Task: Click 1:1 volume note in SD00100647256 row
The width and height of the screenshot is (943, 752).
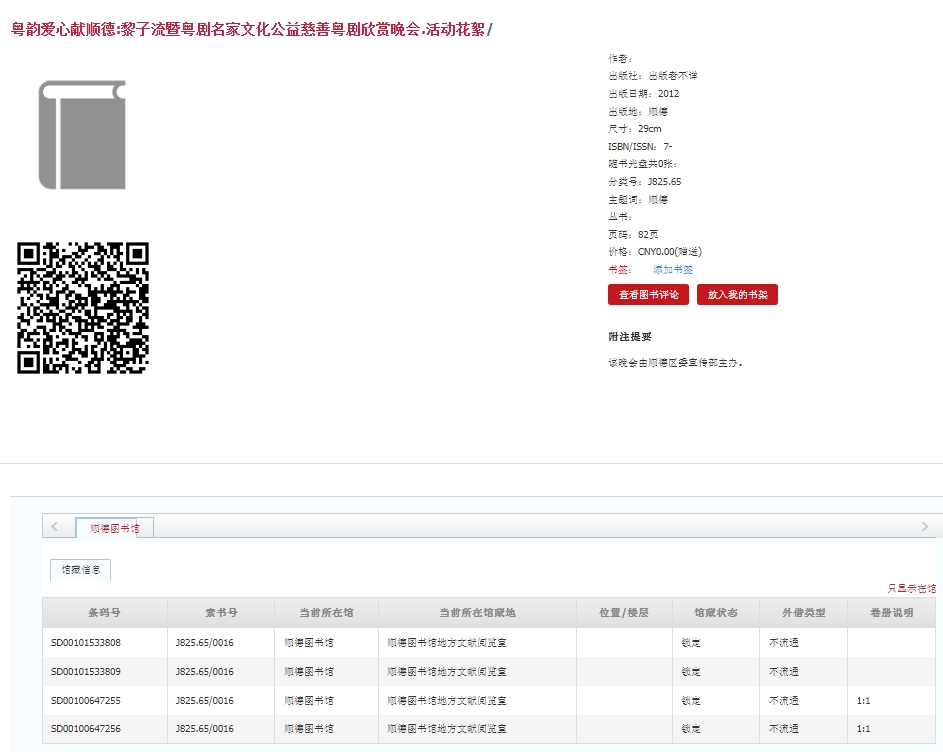Action: coord(864,729)
